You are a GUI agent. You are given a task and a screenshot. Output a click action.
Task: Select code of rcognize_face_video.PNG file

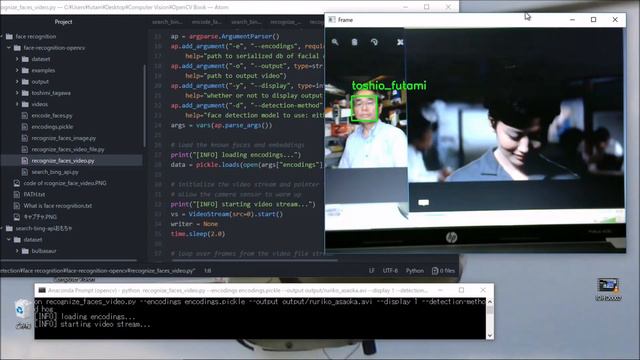[x=65, y=183]
